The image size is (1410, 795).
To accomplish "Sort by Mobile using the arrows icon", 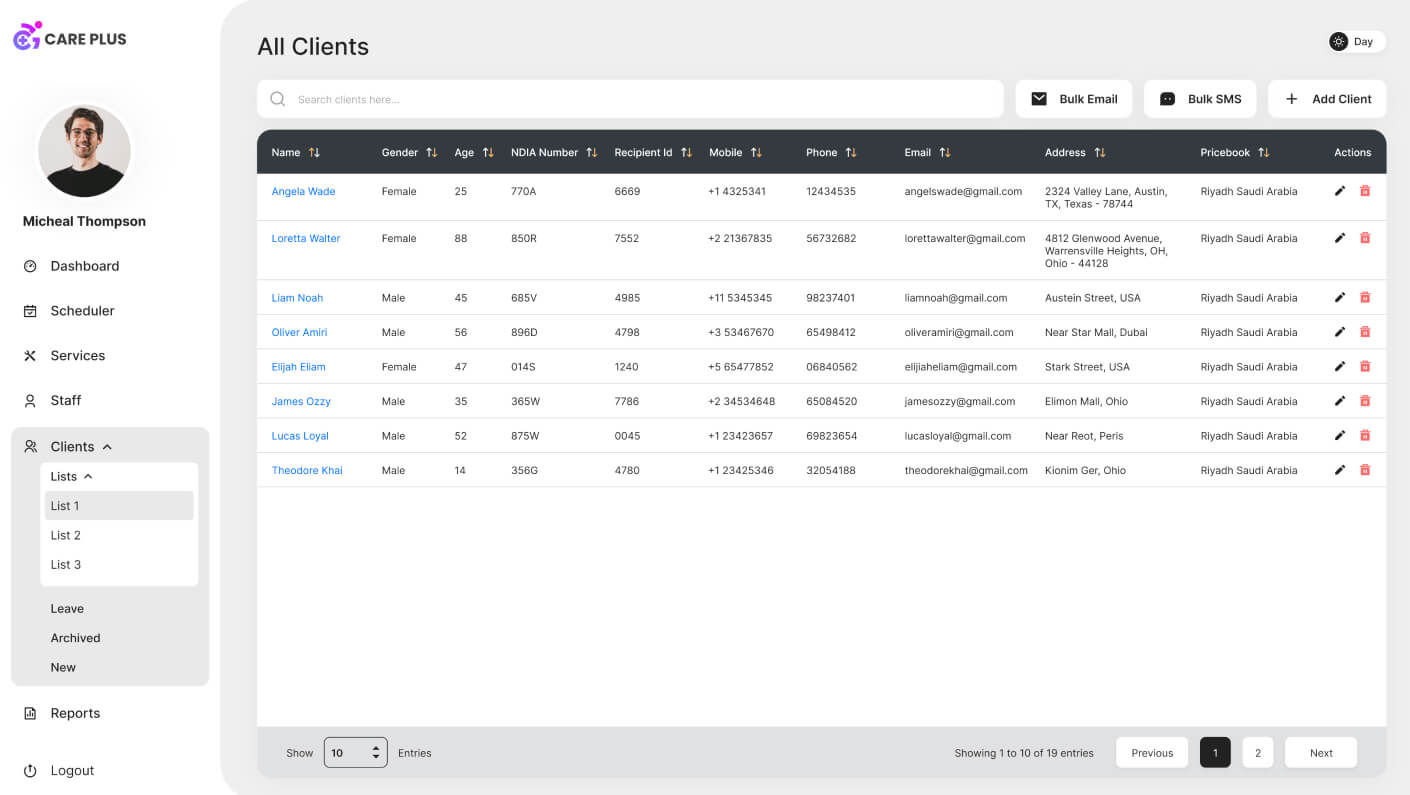I will point(756,152).
